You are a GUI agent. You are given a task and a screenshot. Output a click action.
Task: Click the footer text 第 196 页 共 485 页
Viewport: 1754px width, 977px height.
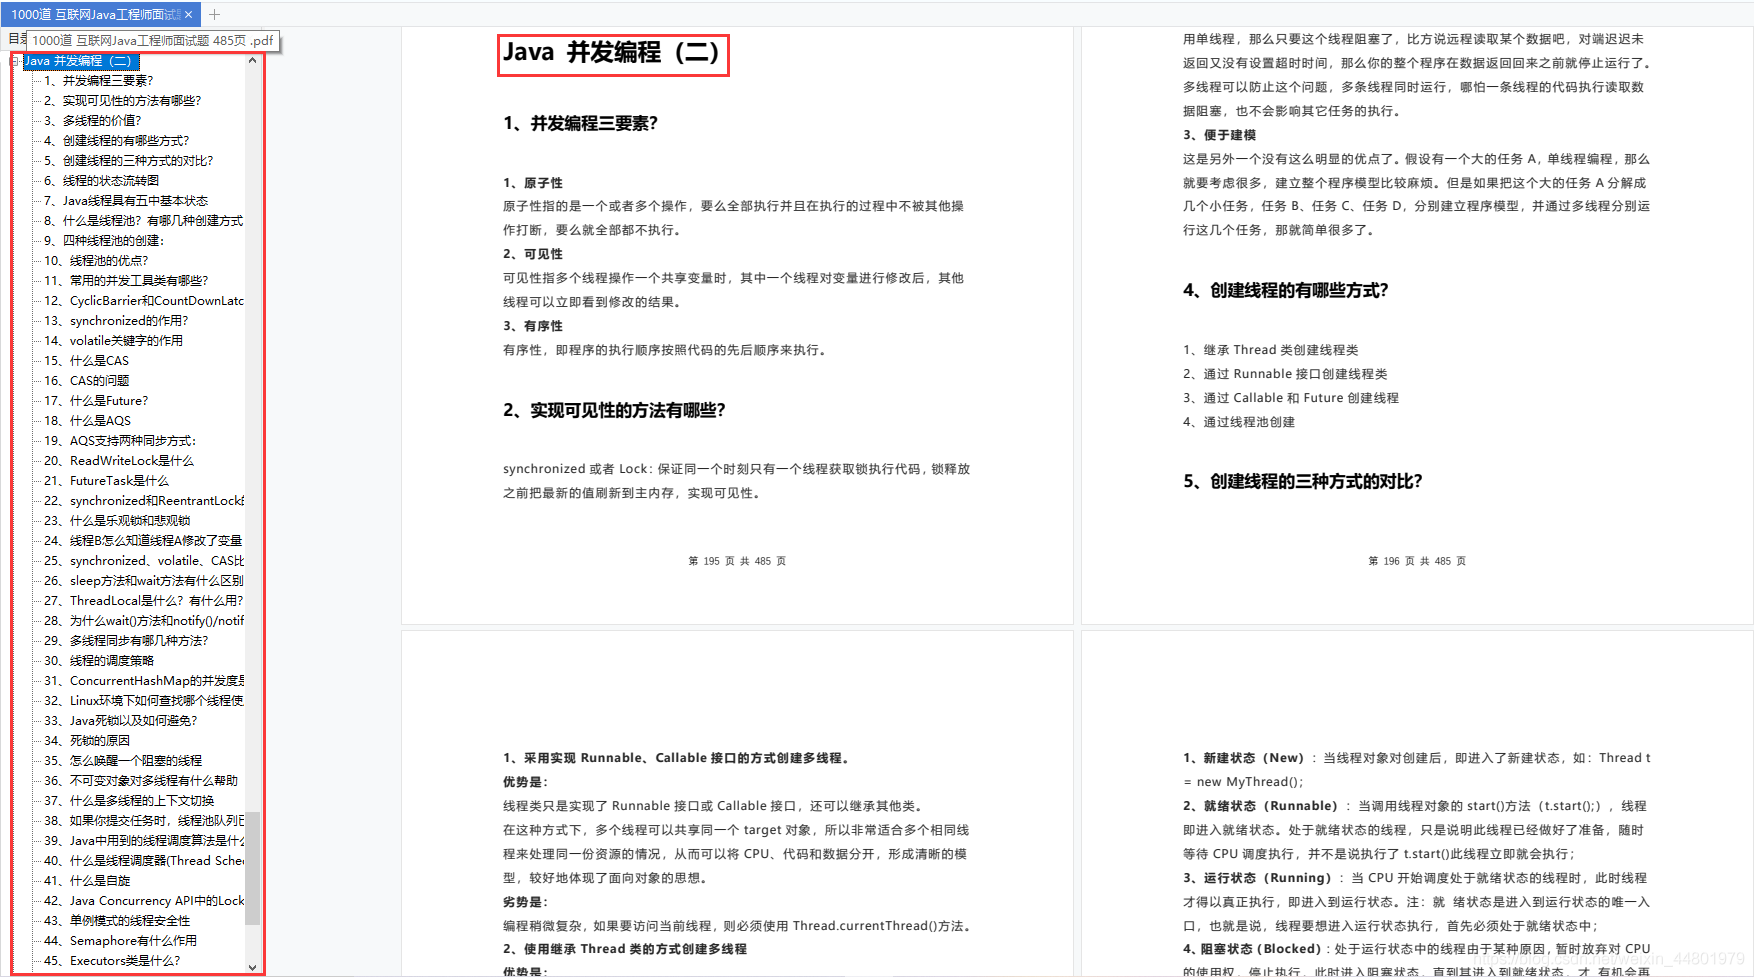[1417, 561]
